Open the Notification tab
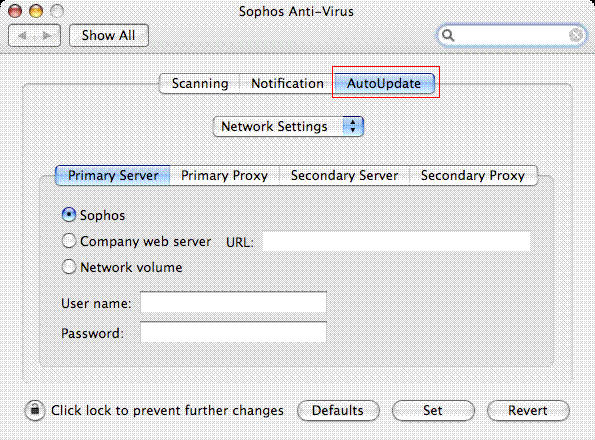Viewport: 595px width, 440px height. [x=287, y=83]
